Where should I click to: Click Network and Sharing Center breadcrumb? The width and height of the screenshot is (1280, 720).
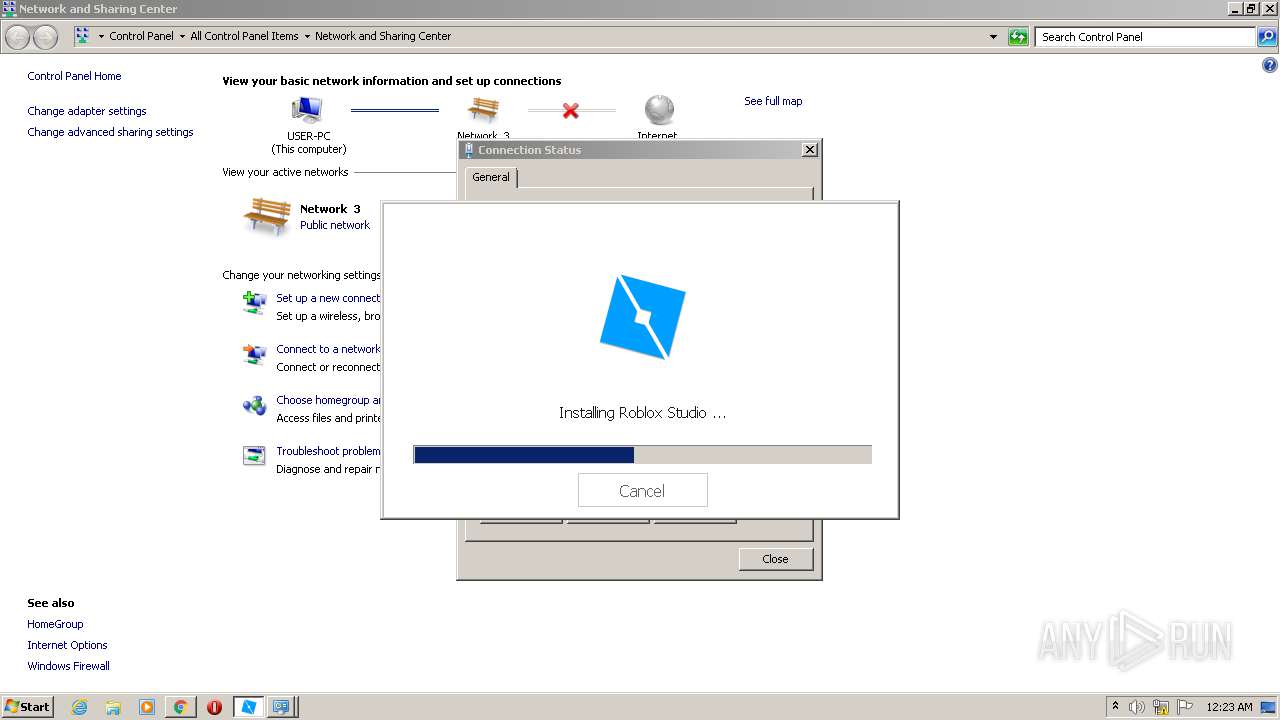click(x=383, y=36)
